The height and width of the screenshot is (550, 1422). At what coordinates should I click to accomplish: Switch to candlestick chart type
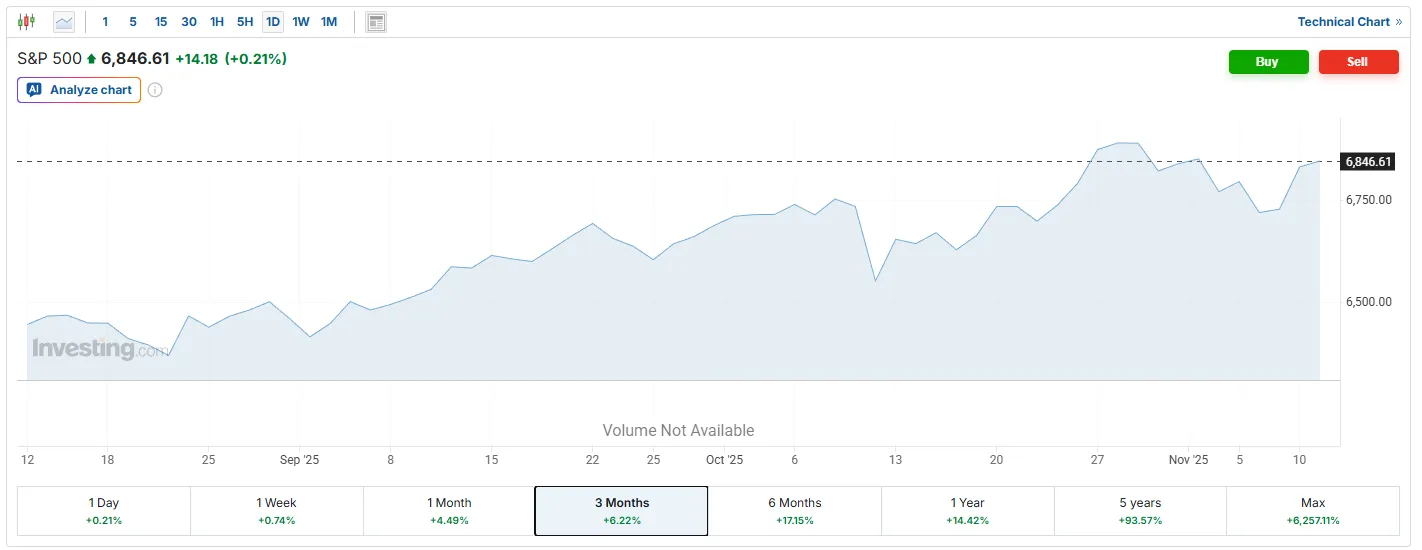(26, 21)
